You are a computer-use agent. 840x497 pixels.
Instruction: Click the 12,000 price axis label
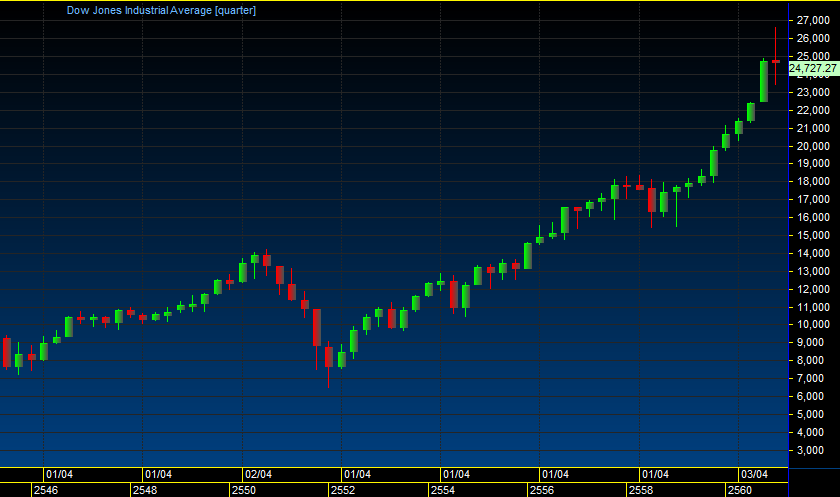point(813,289)
